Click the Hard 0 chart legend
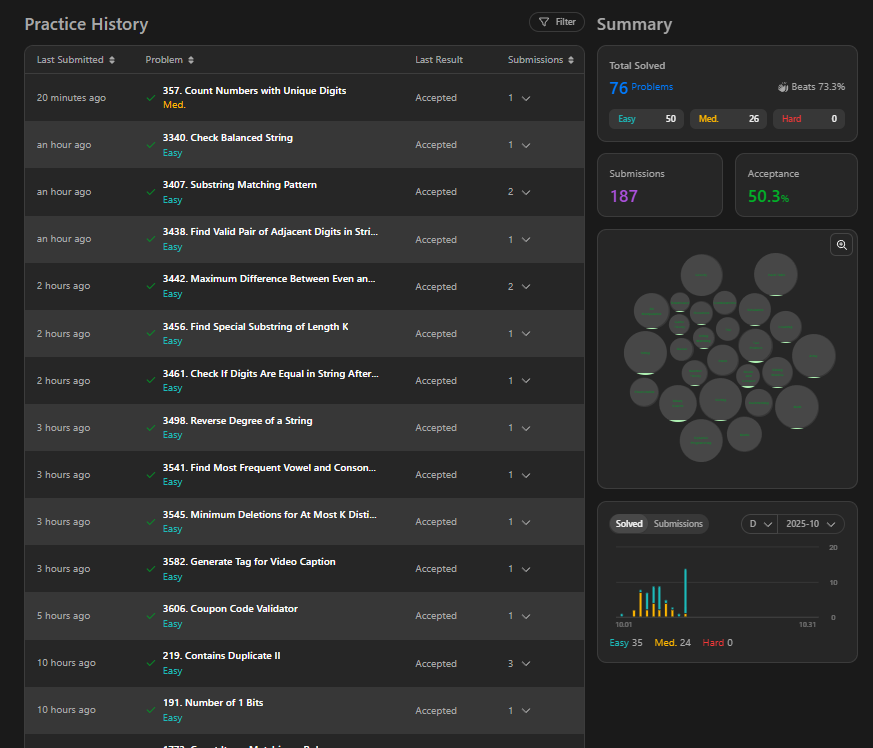Image resolution: width=873 pixels, height=748 pixels. (717, 643)
